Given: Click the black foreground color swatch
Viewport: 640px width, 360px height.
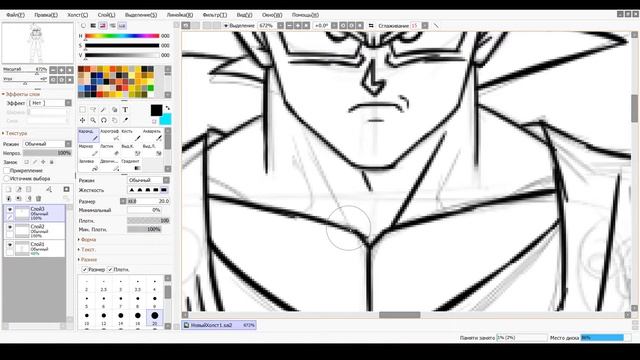Looking at the screenshot, I should (x=156, y=110).
